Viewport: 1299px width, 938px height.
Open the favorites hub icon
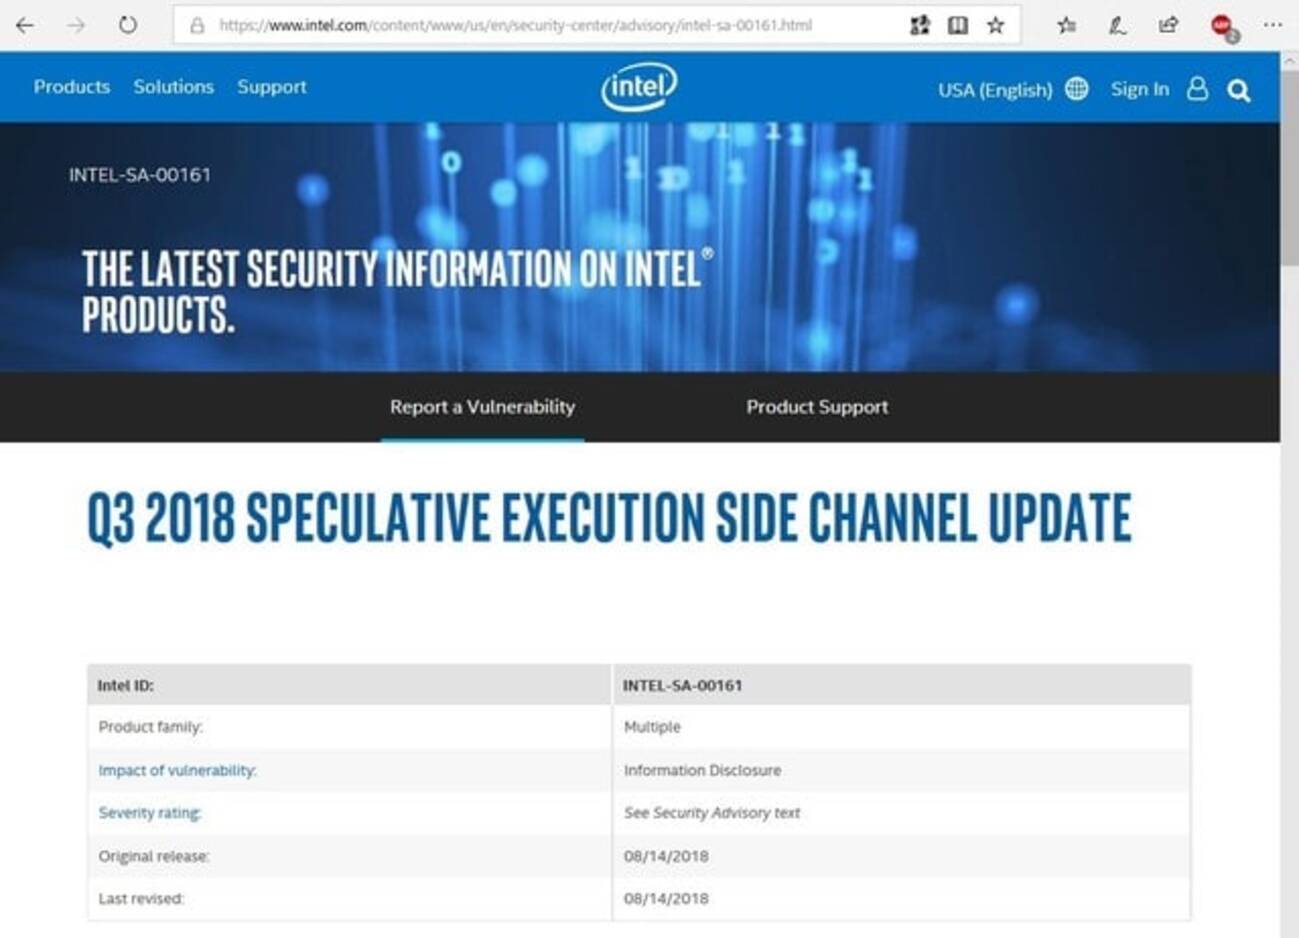(1067, 25)
